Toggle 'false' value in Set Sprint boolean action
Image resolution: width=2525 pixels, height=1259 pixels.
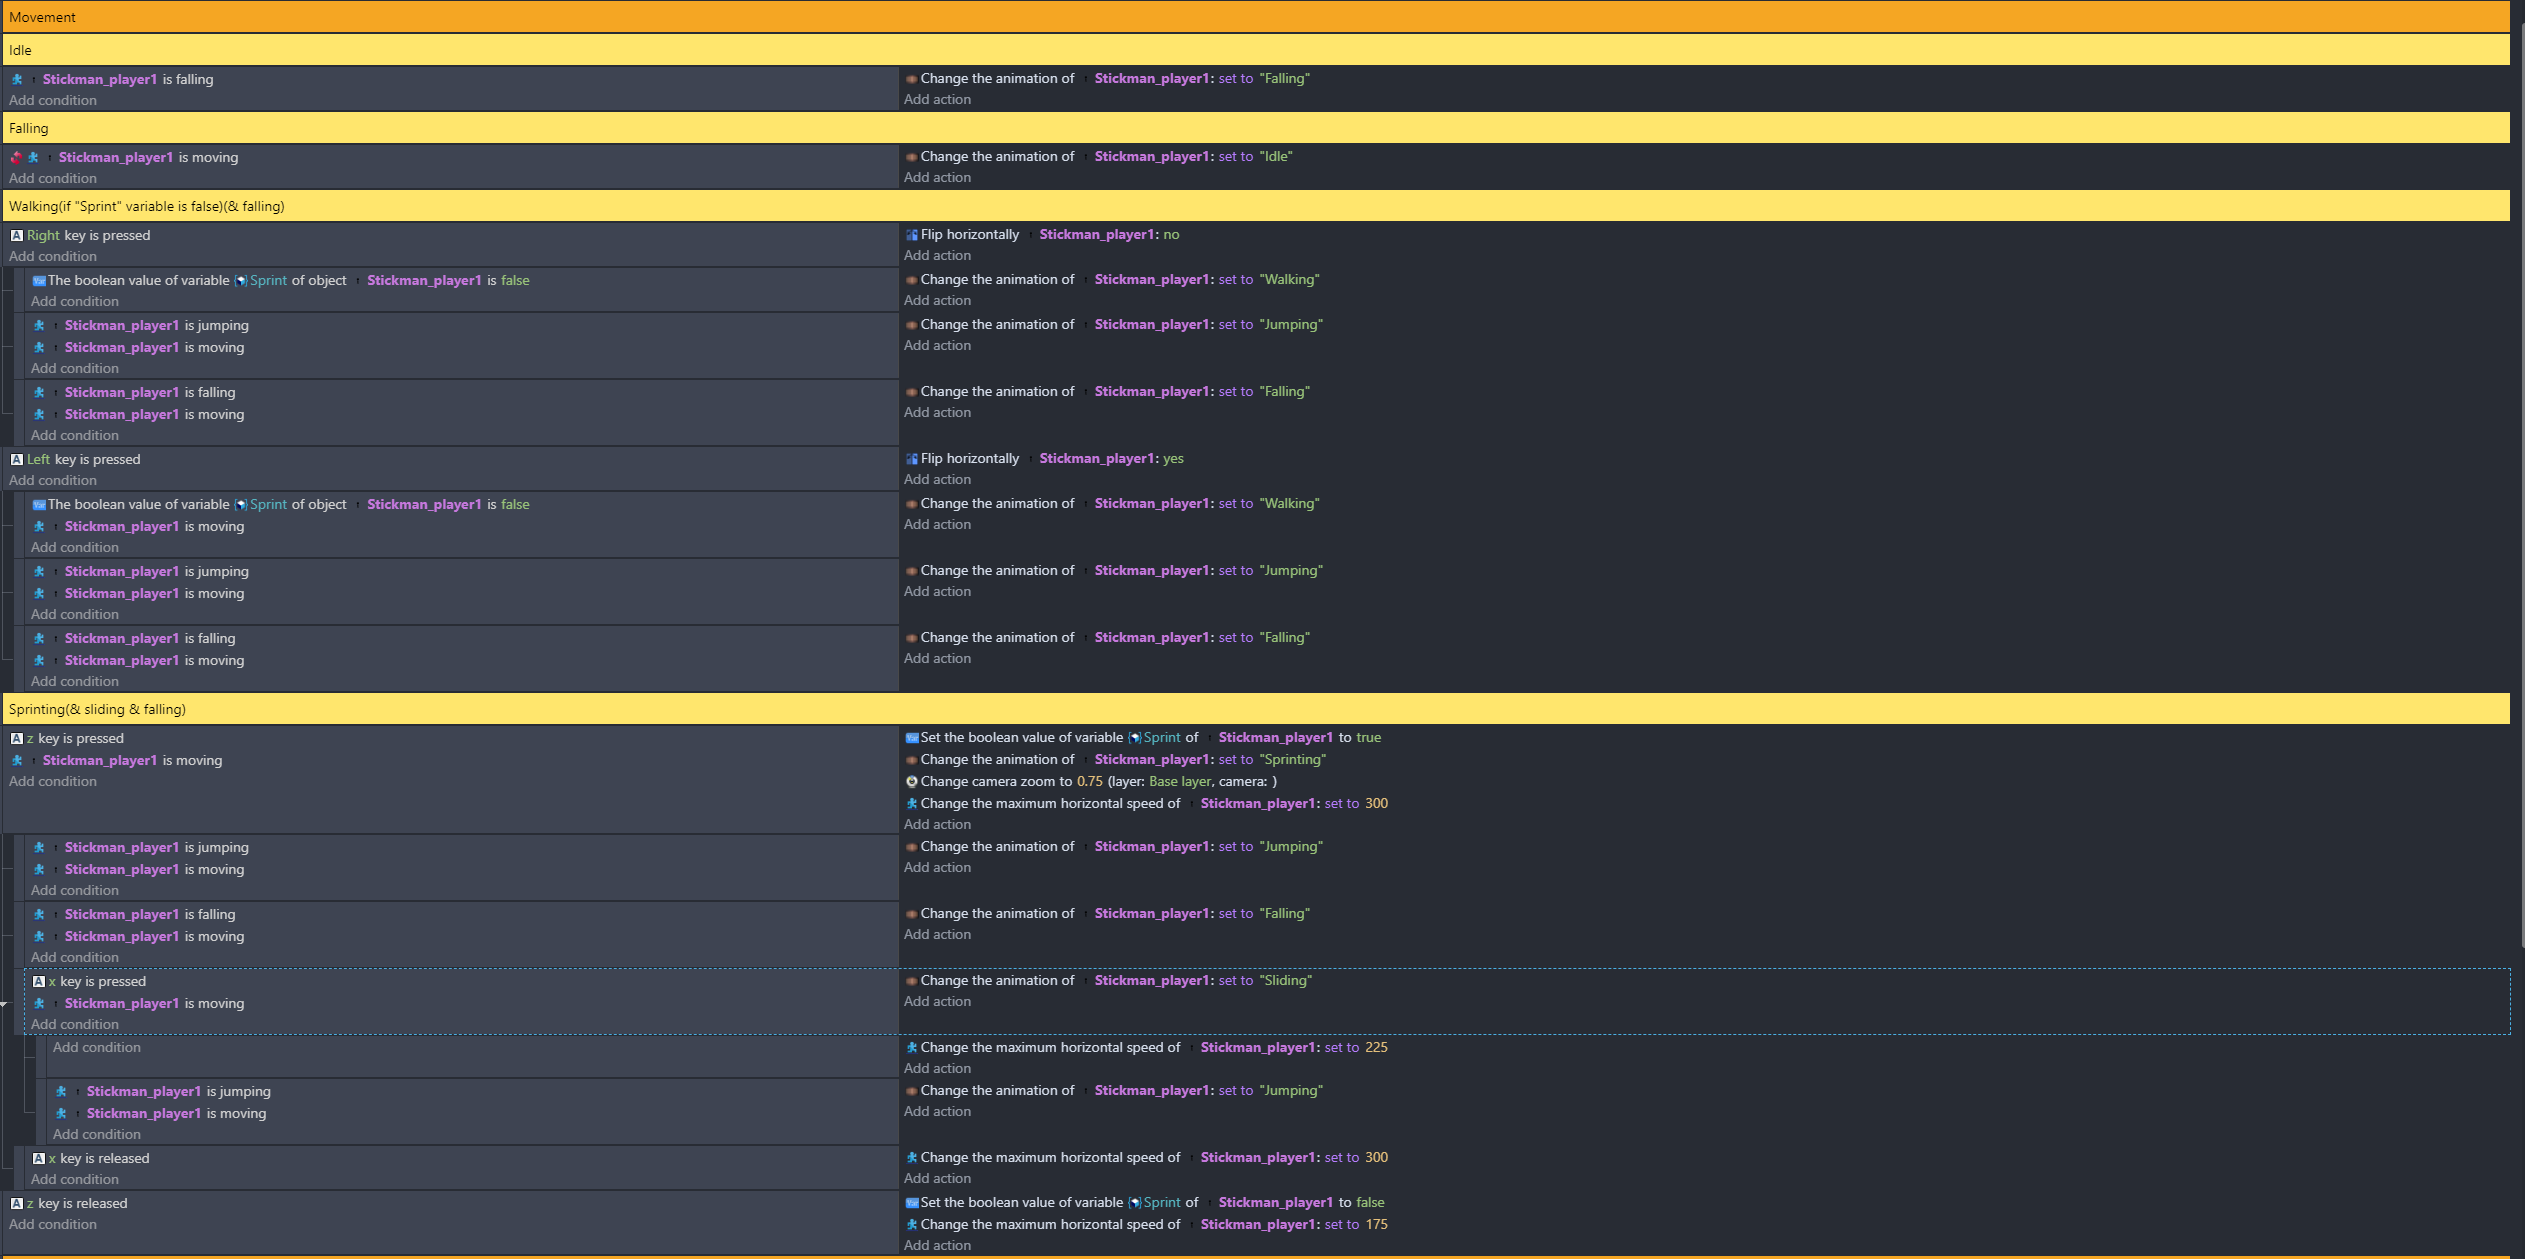[1370, 1203]
